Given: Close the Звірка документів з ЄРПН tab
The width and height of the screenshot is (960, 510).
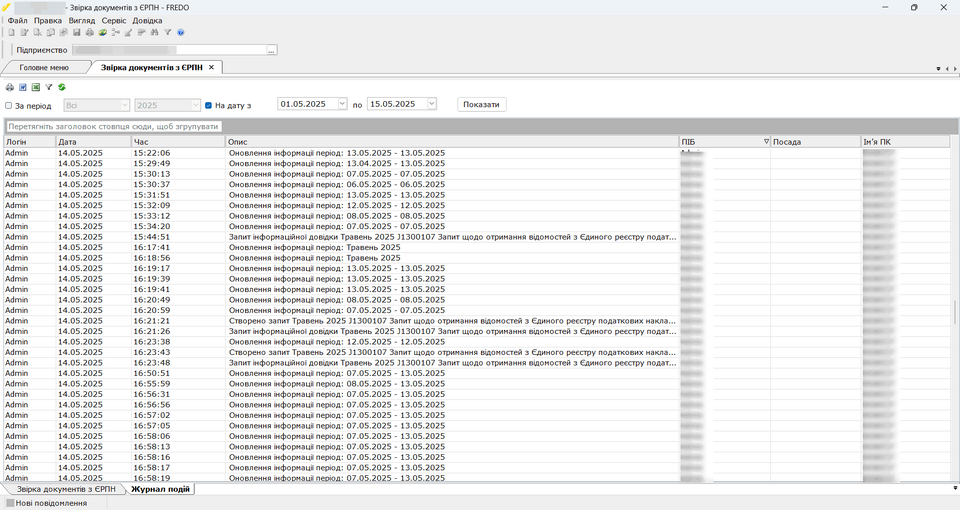Looking at the screenshot, I should pos(211,67).
